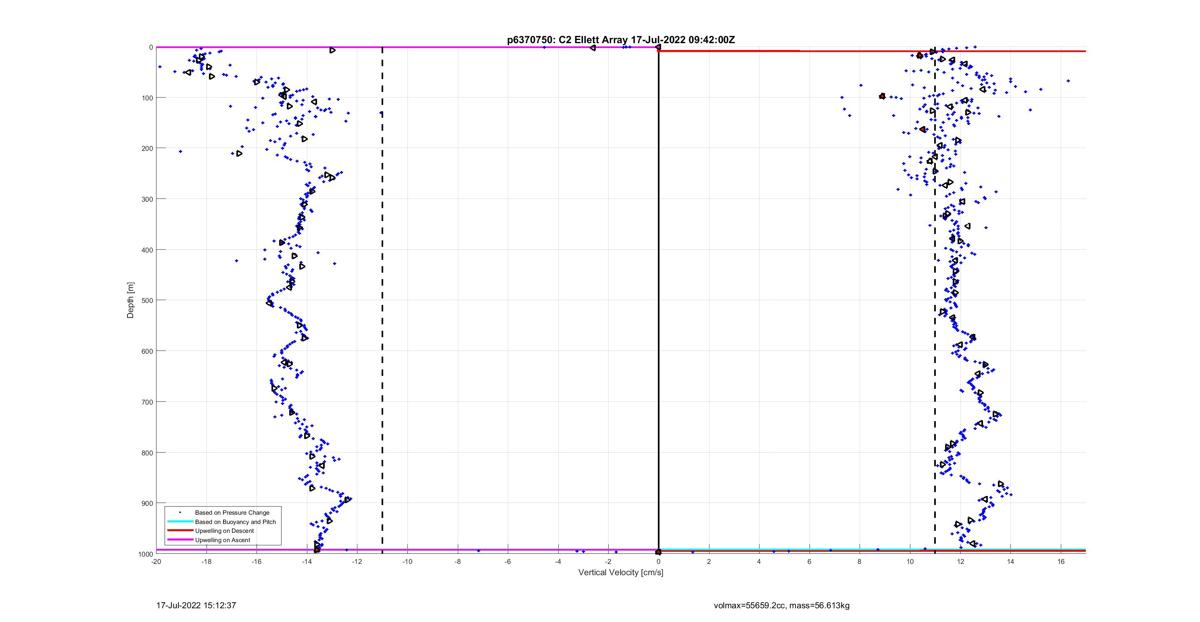Screen dimensions: 1200x622
Task: Click legend entry 'Upwelling on Ascent'
Action: [x=223, y=540]
